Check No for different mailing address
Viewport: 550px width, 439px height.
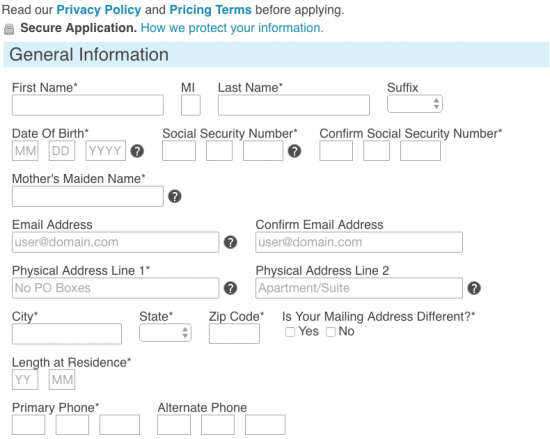coord(331,332)
